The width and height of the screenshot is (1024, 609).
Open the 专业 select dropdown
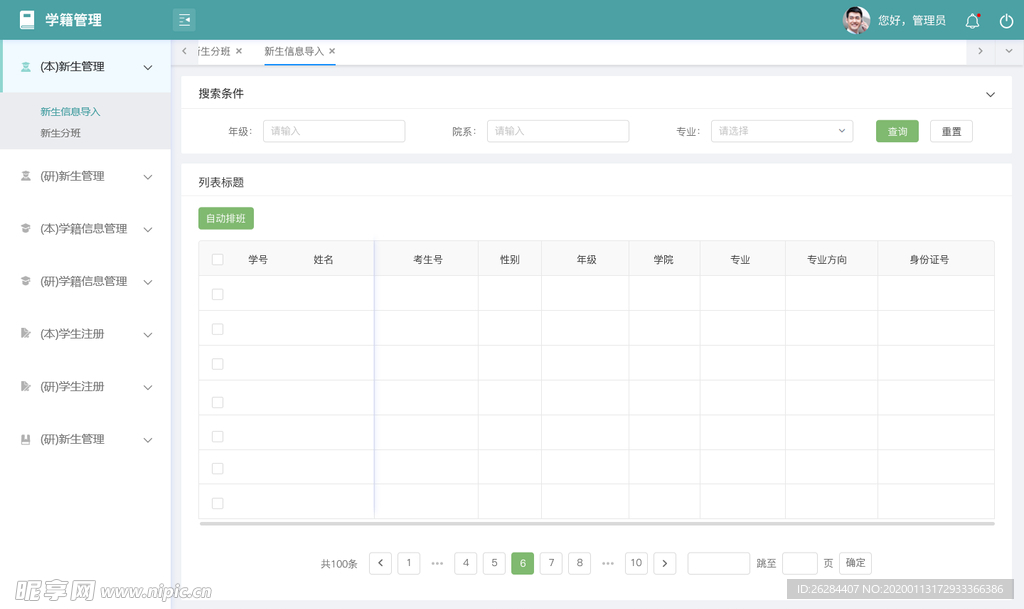point(781,131)
